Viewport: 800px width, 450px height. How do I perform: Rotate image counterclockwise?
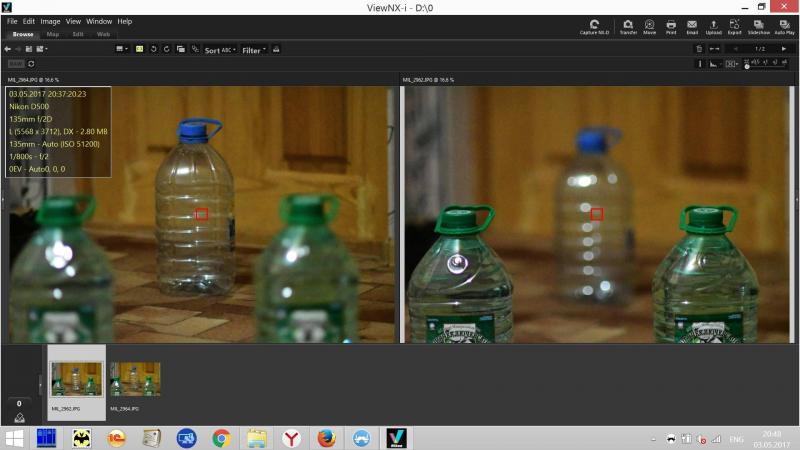coord(153,49)
